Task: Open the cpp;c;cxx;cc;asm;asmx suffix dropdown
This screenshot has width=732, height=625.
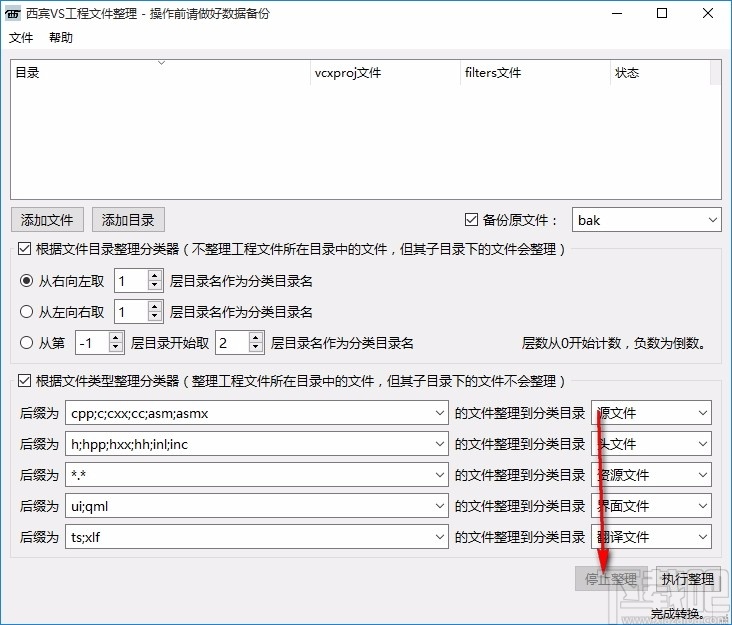Action: 257,413
